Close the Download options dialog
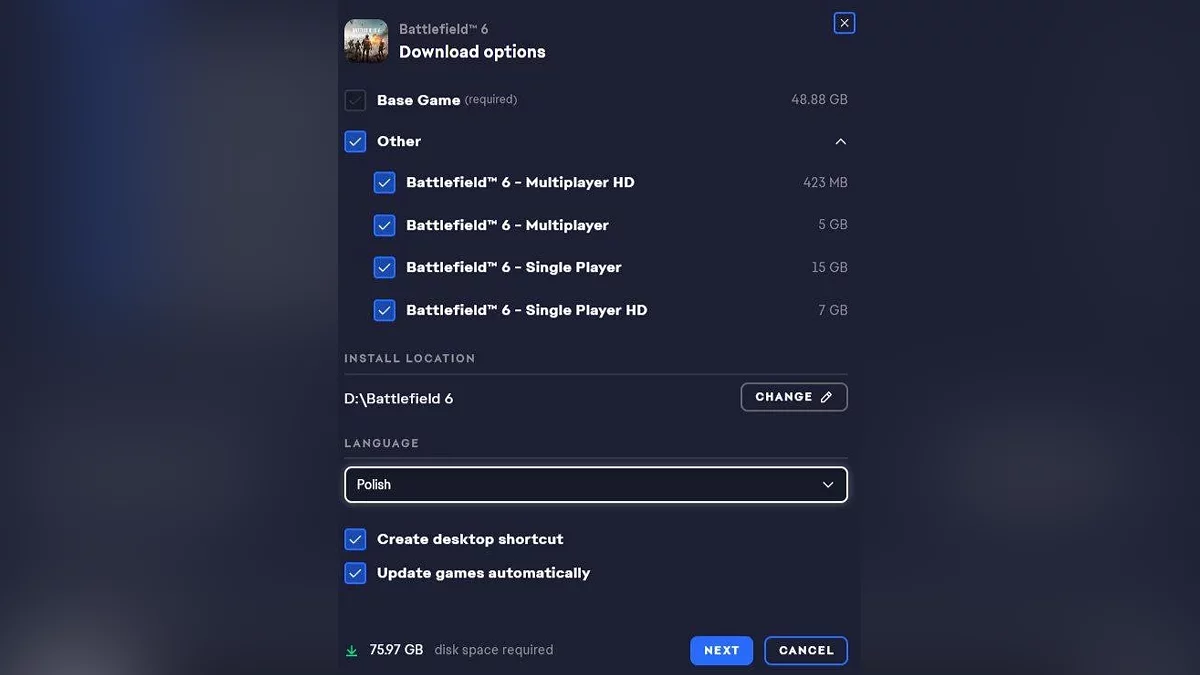Image resolution: width=1200 pixels, height=675 pixels. click(844, 23)
